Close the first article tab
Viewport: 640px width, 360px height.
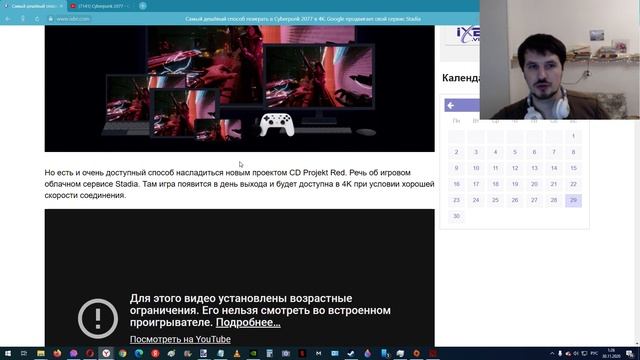(61, 6)
